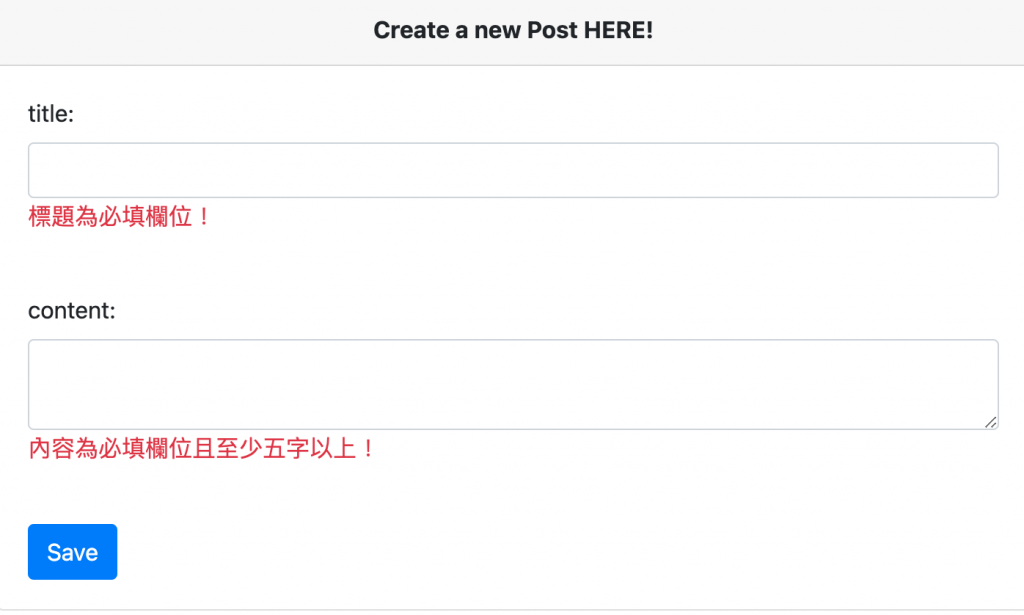The width and height of the screenshot is (1024, 615).
Task: Click the gray card header bar
Action: pos(512,32)
